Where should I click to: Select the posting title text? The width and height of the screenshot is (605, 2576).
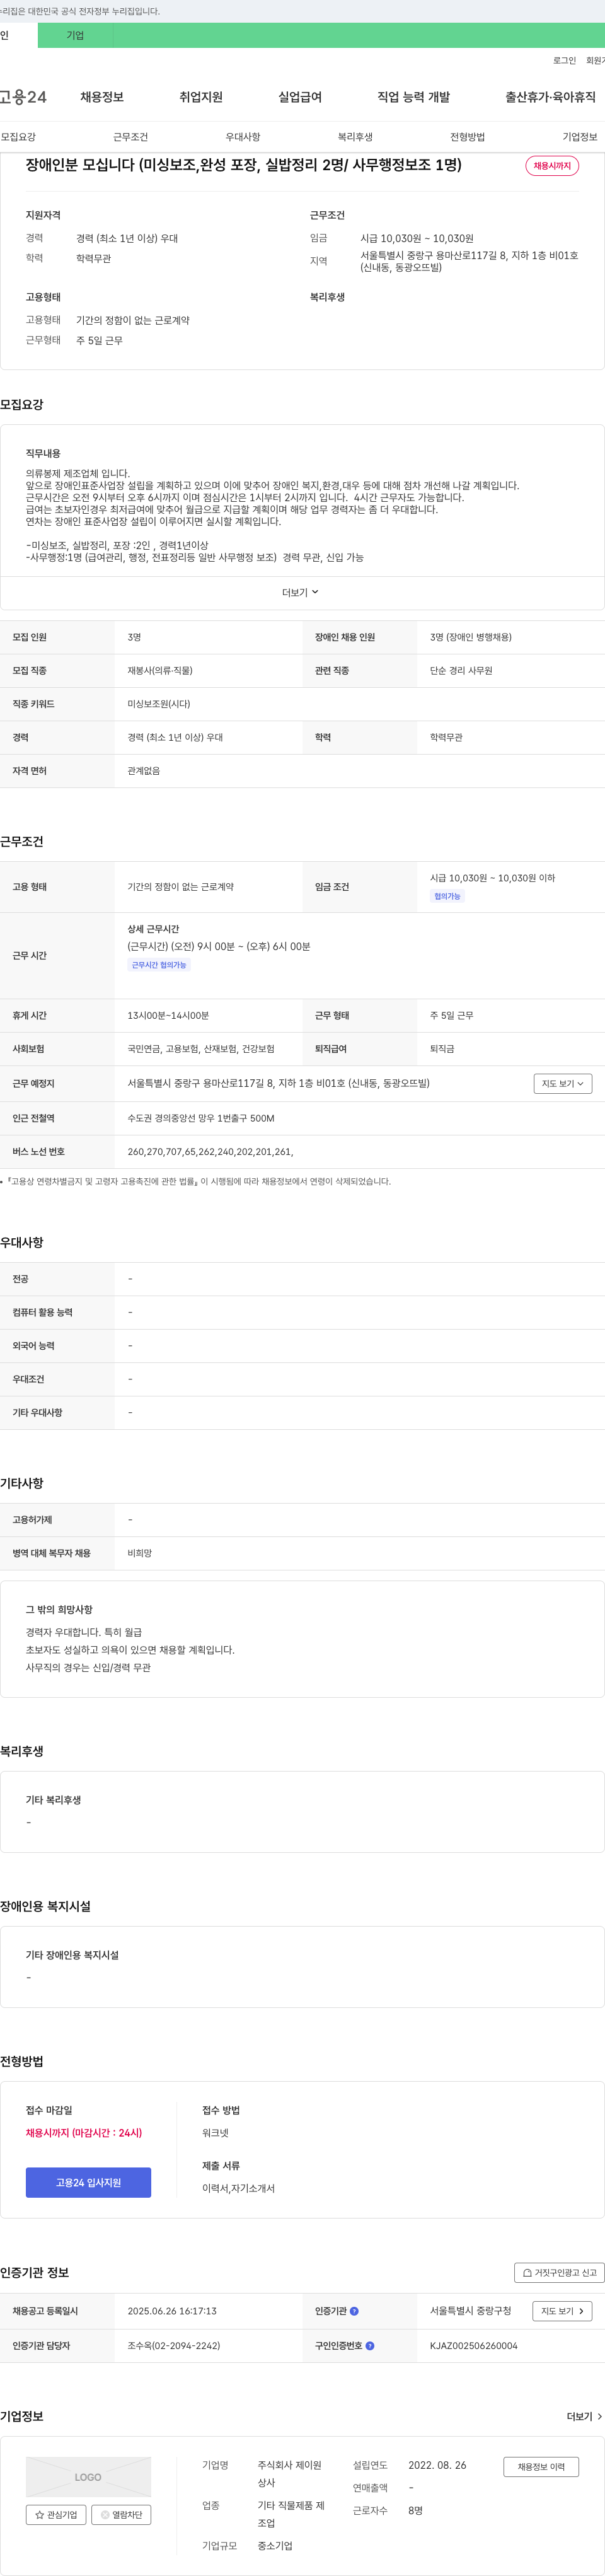click(x=243, y=165)
